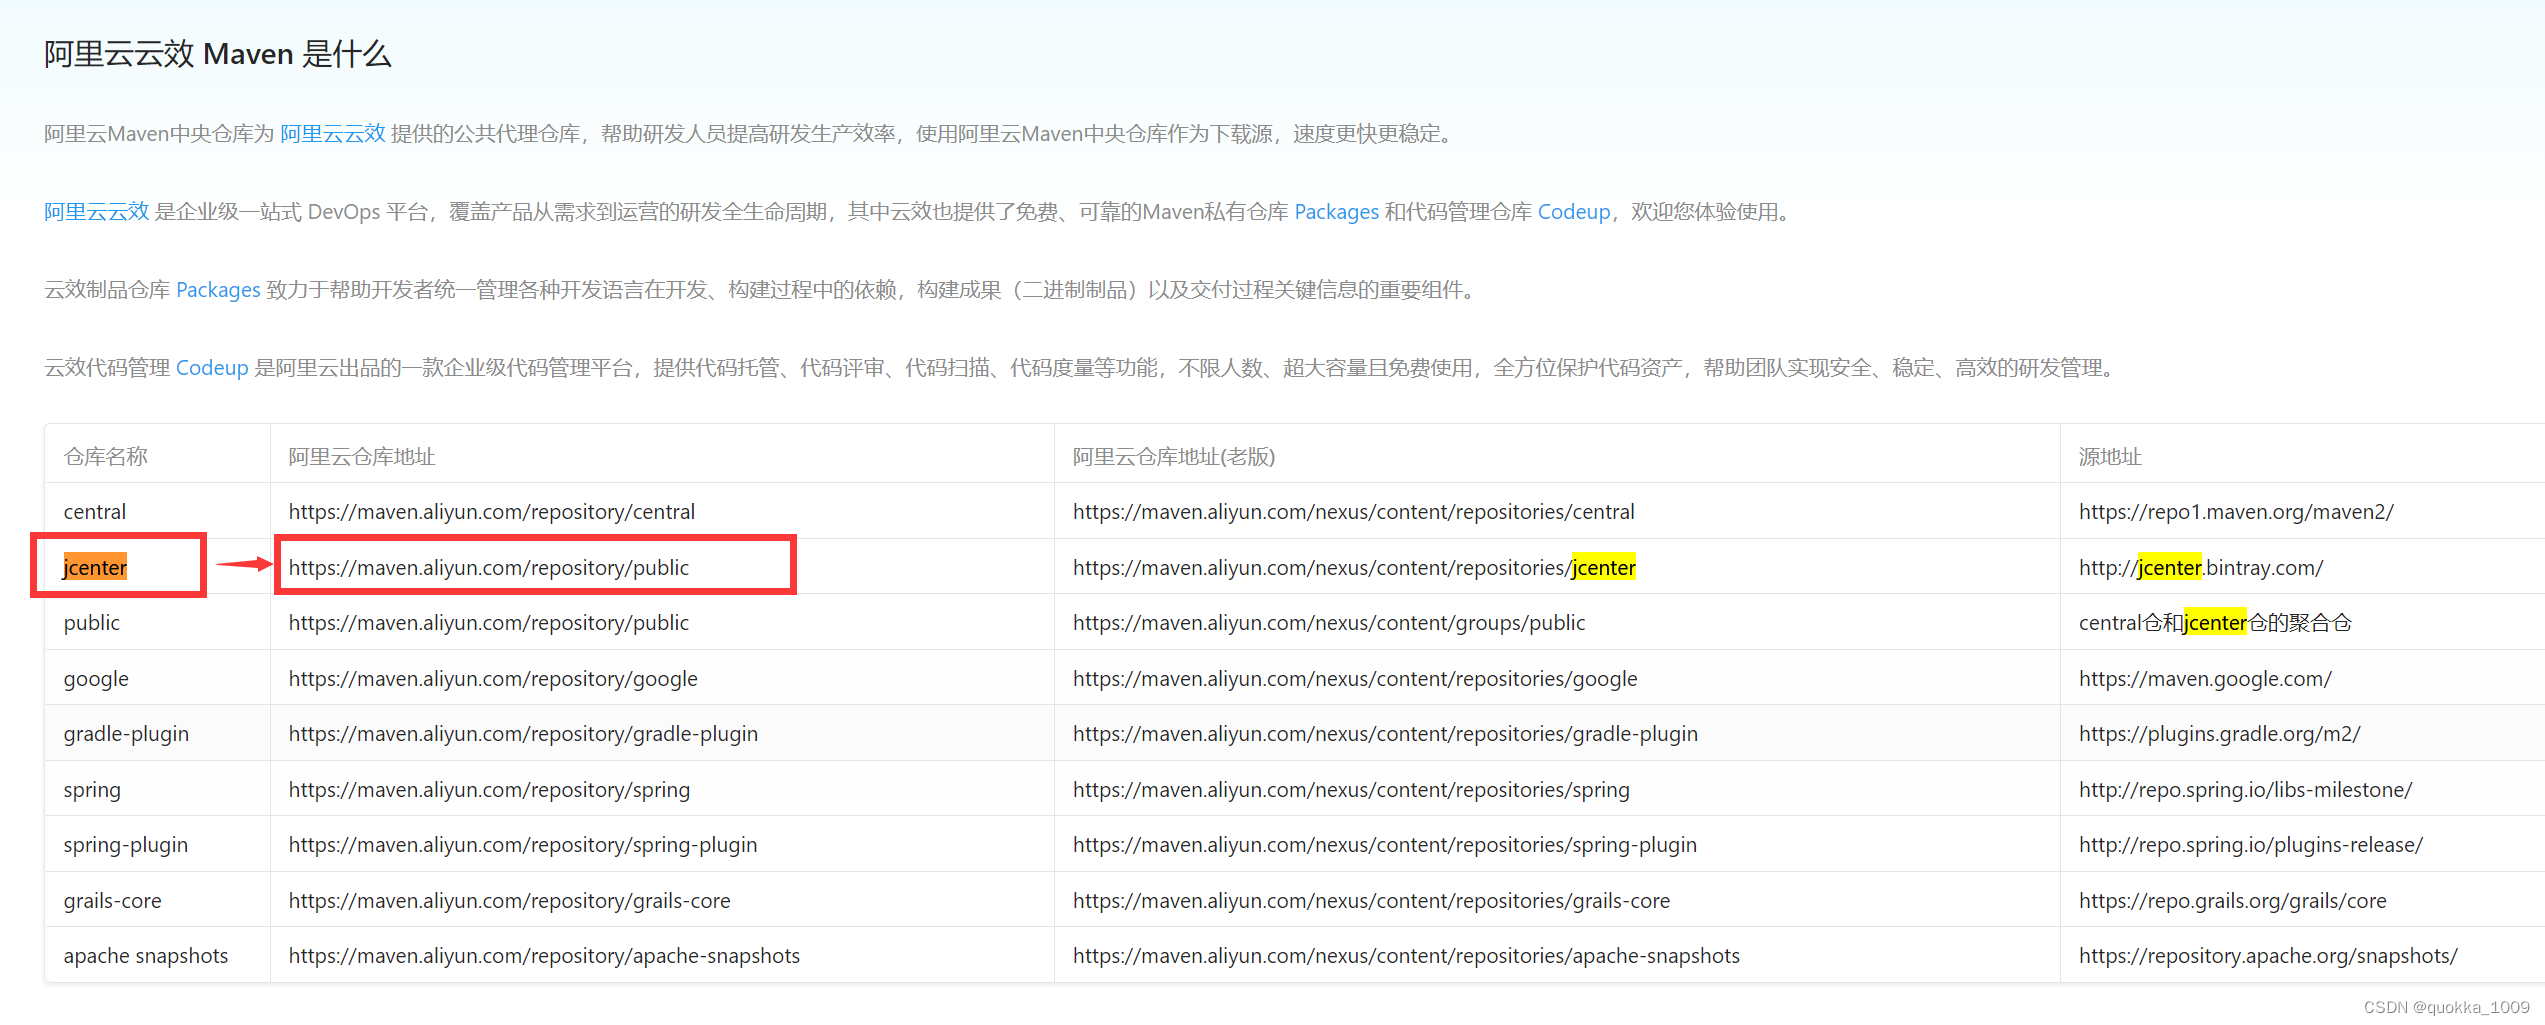Select the highlighted jcenter repository name
This screenshot has width=2545, height=1025.
pyautogui.click(x=95, y=566)
